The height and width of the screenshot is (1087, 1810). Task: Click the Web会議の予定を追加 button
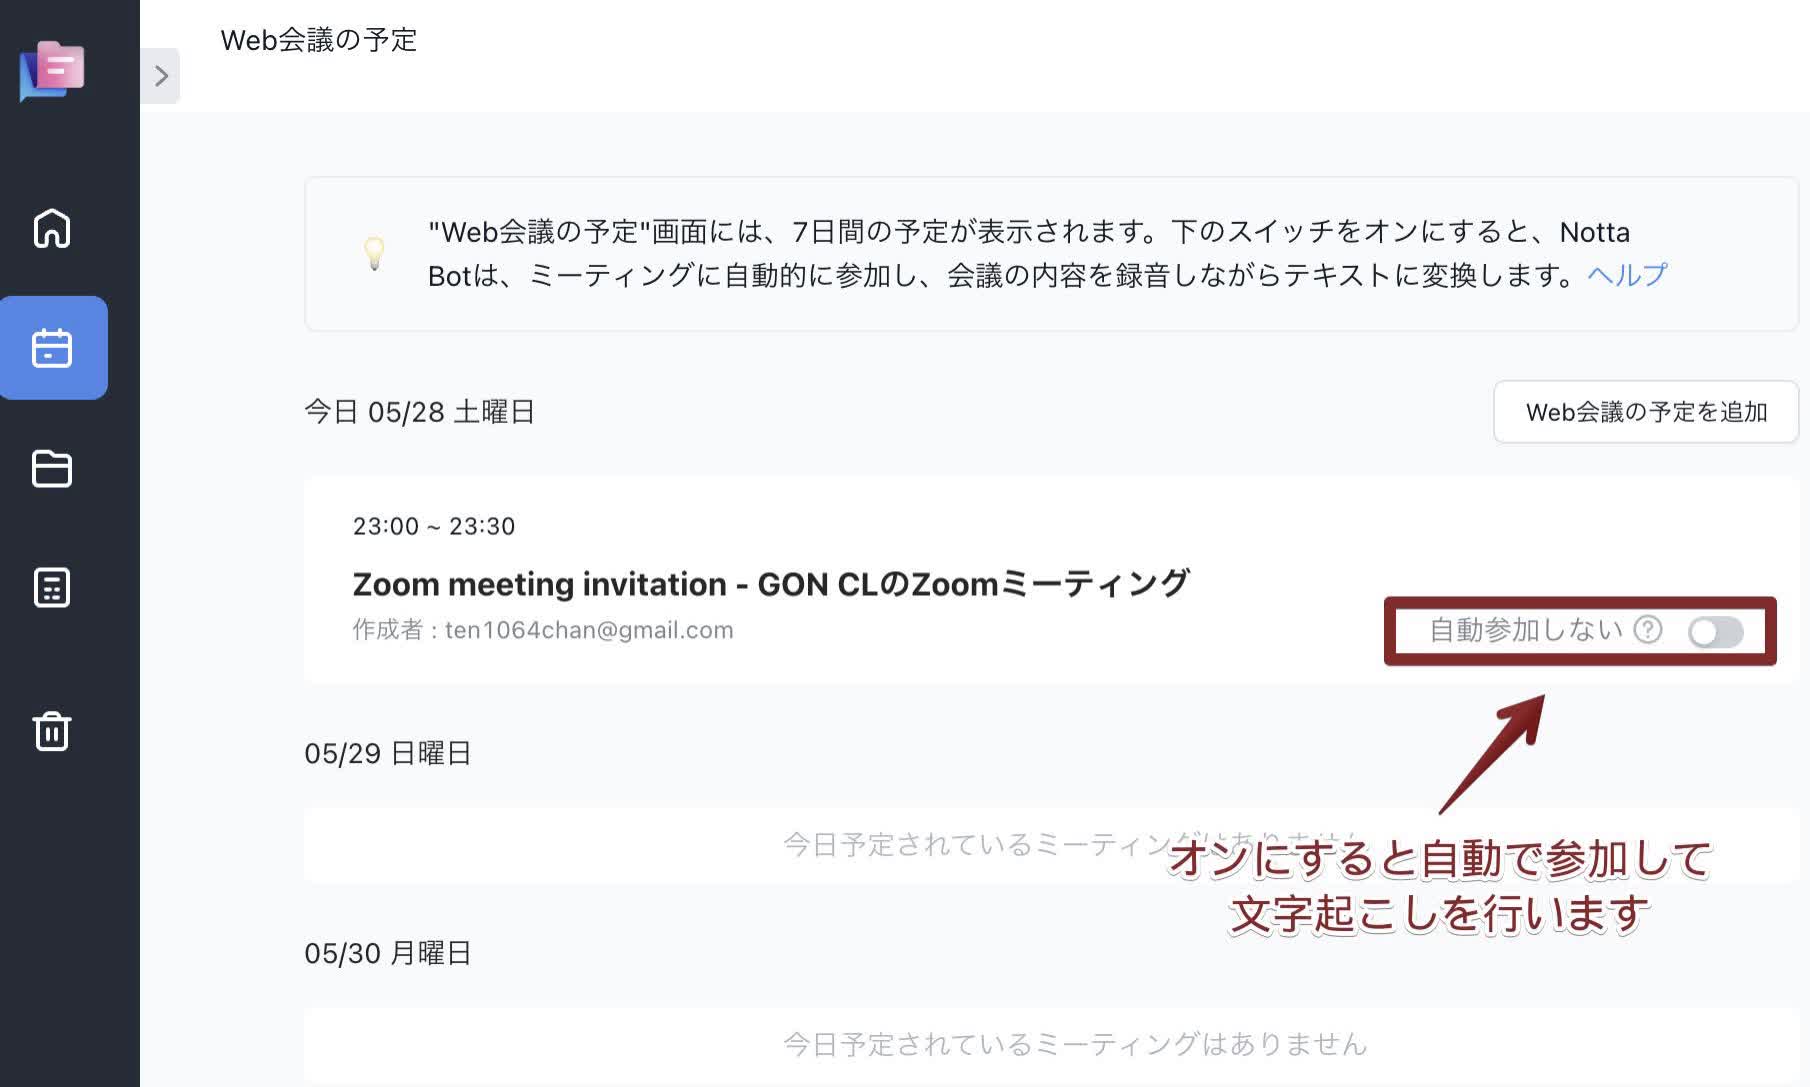1646,412
